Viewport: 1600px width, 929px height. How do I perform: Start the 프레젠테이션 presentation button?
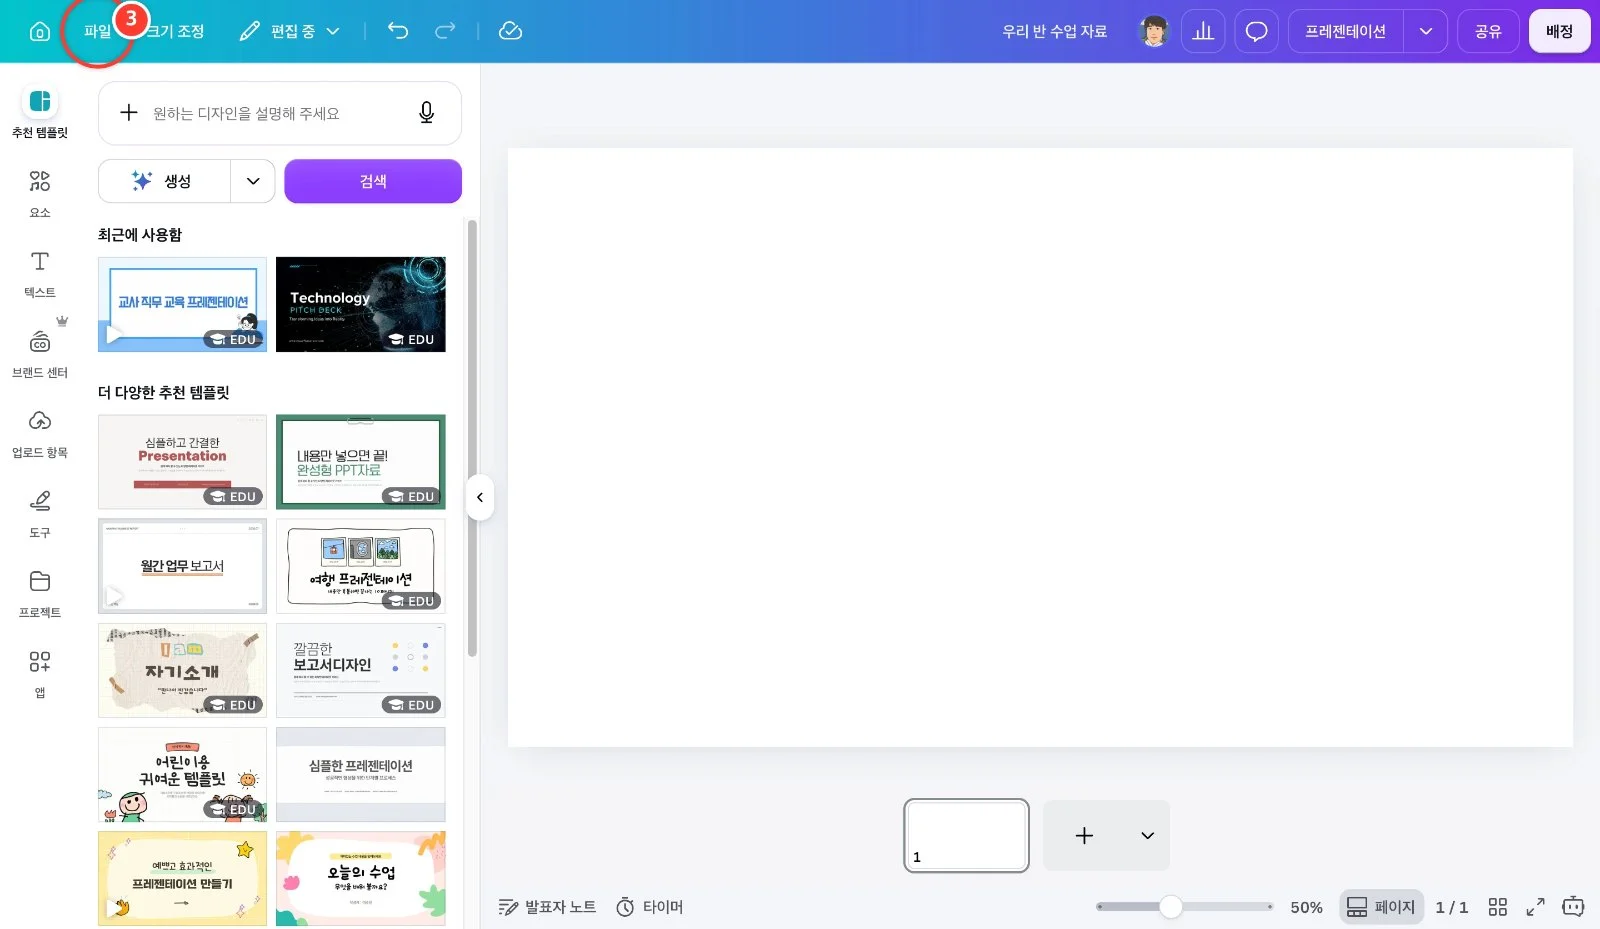[x=1345, y=31]
